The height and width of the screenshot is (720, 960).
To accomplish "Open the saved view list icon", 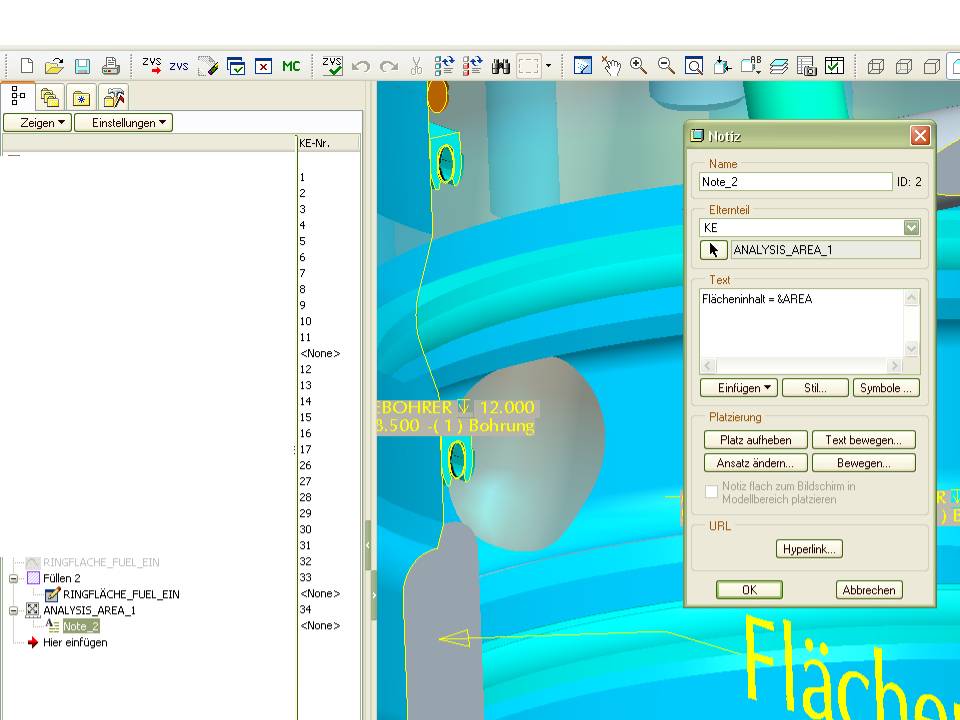I will pyautogui.click(x=751, y=66).
